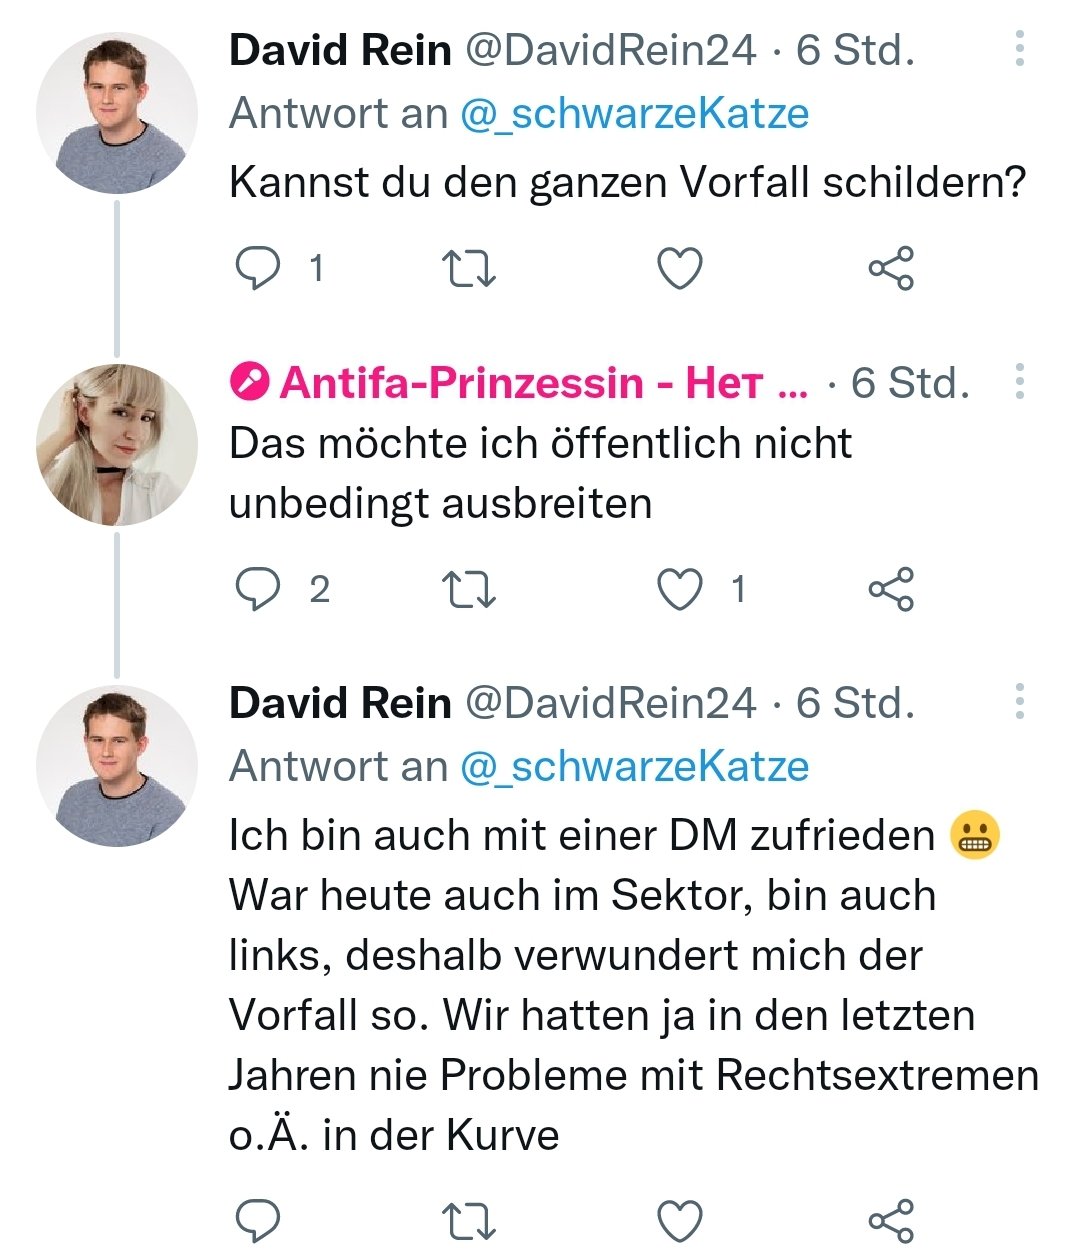The height and width of the screenshot is (1253, 1080).
Task: Like David Rein's first tweet
Action: [x=680, y=268]
